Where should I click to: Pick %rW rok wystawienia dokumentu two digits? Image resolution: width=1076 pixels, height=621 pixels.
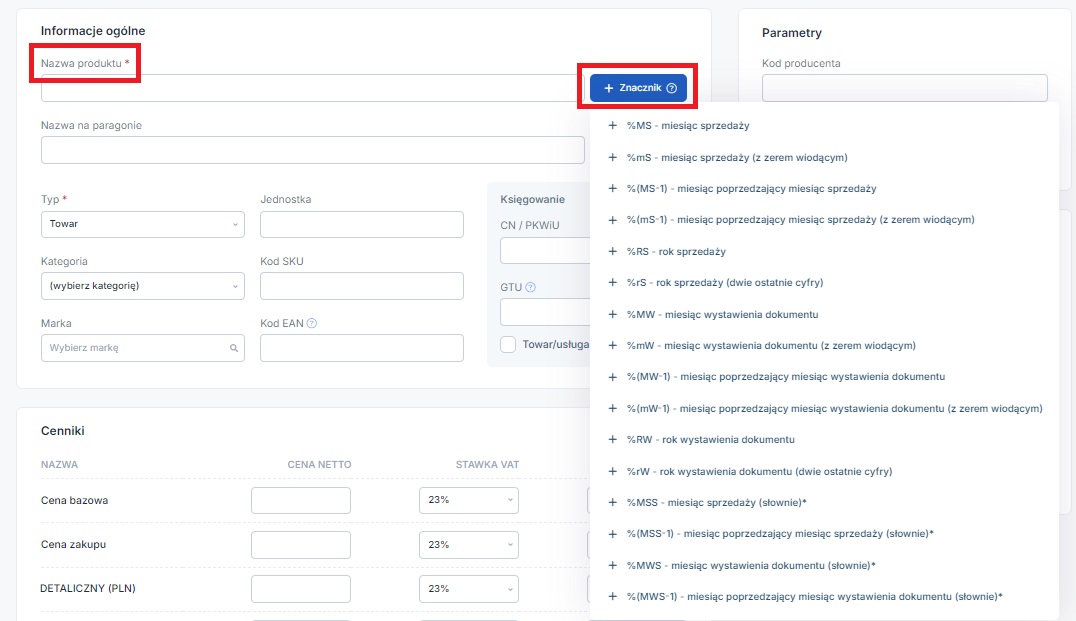pyautogui.click(x=759, y=471)
